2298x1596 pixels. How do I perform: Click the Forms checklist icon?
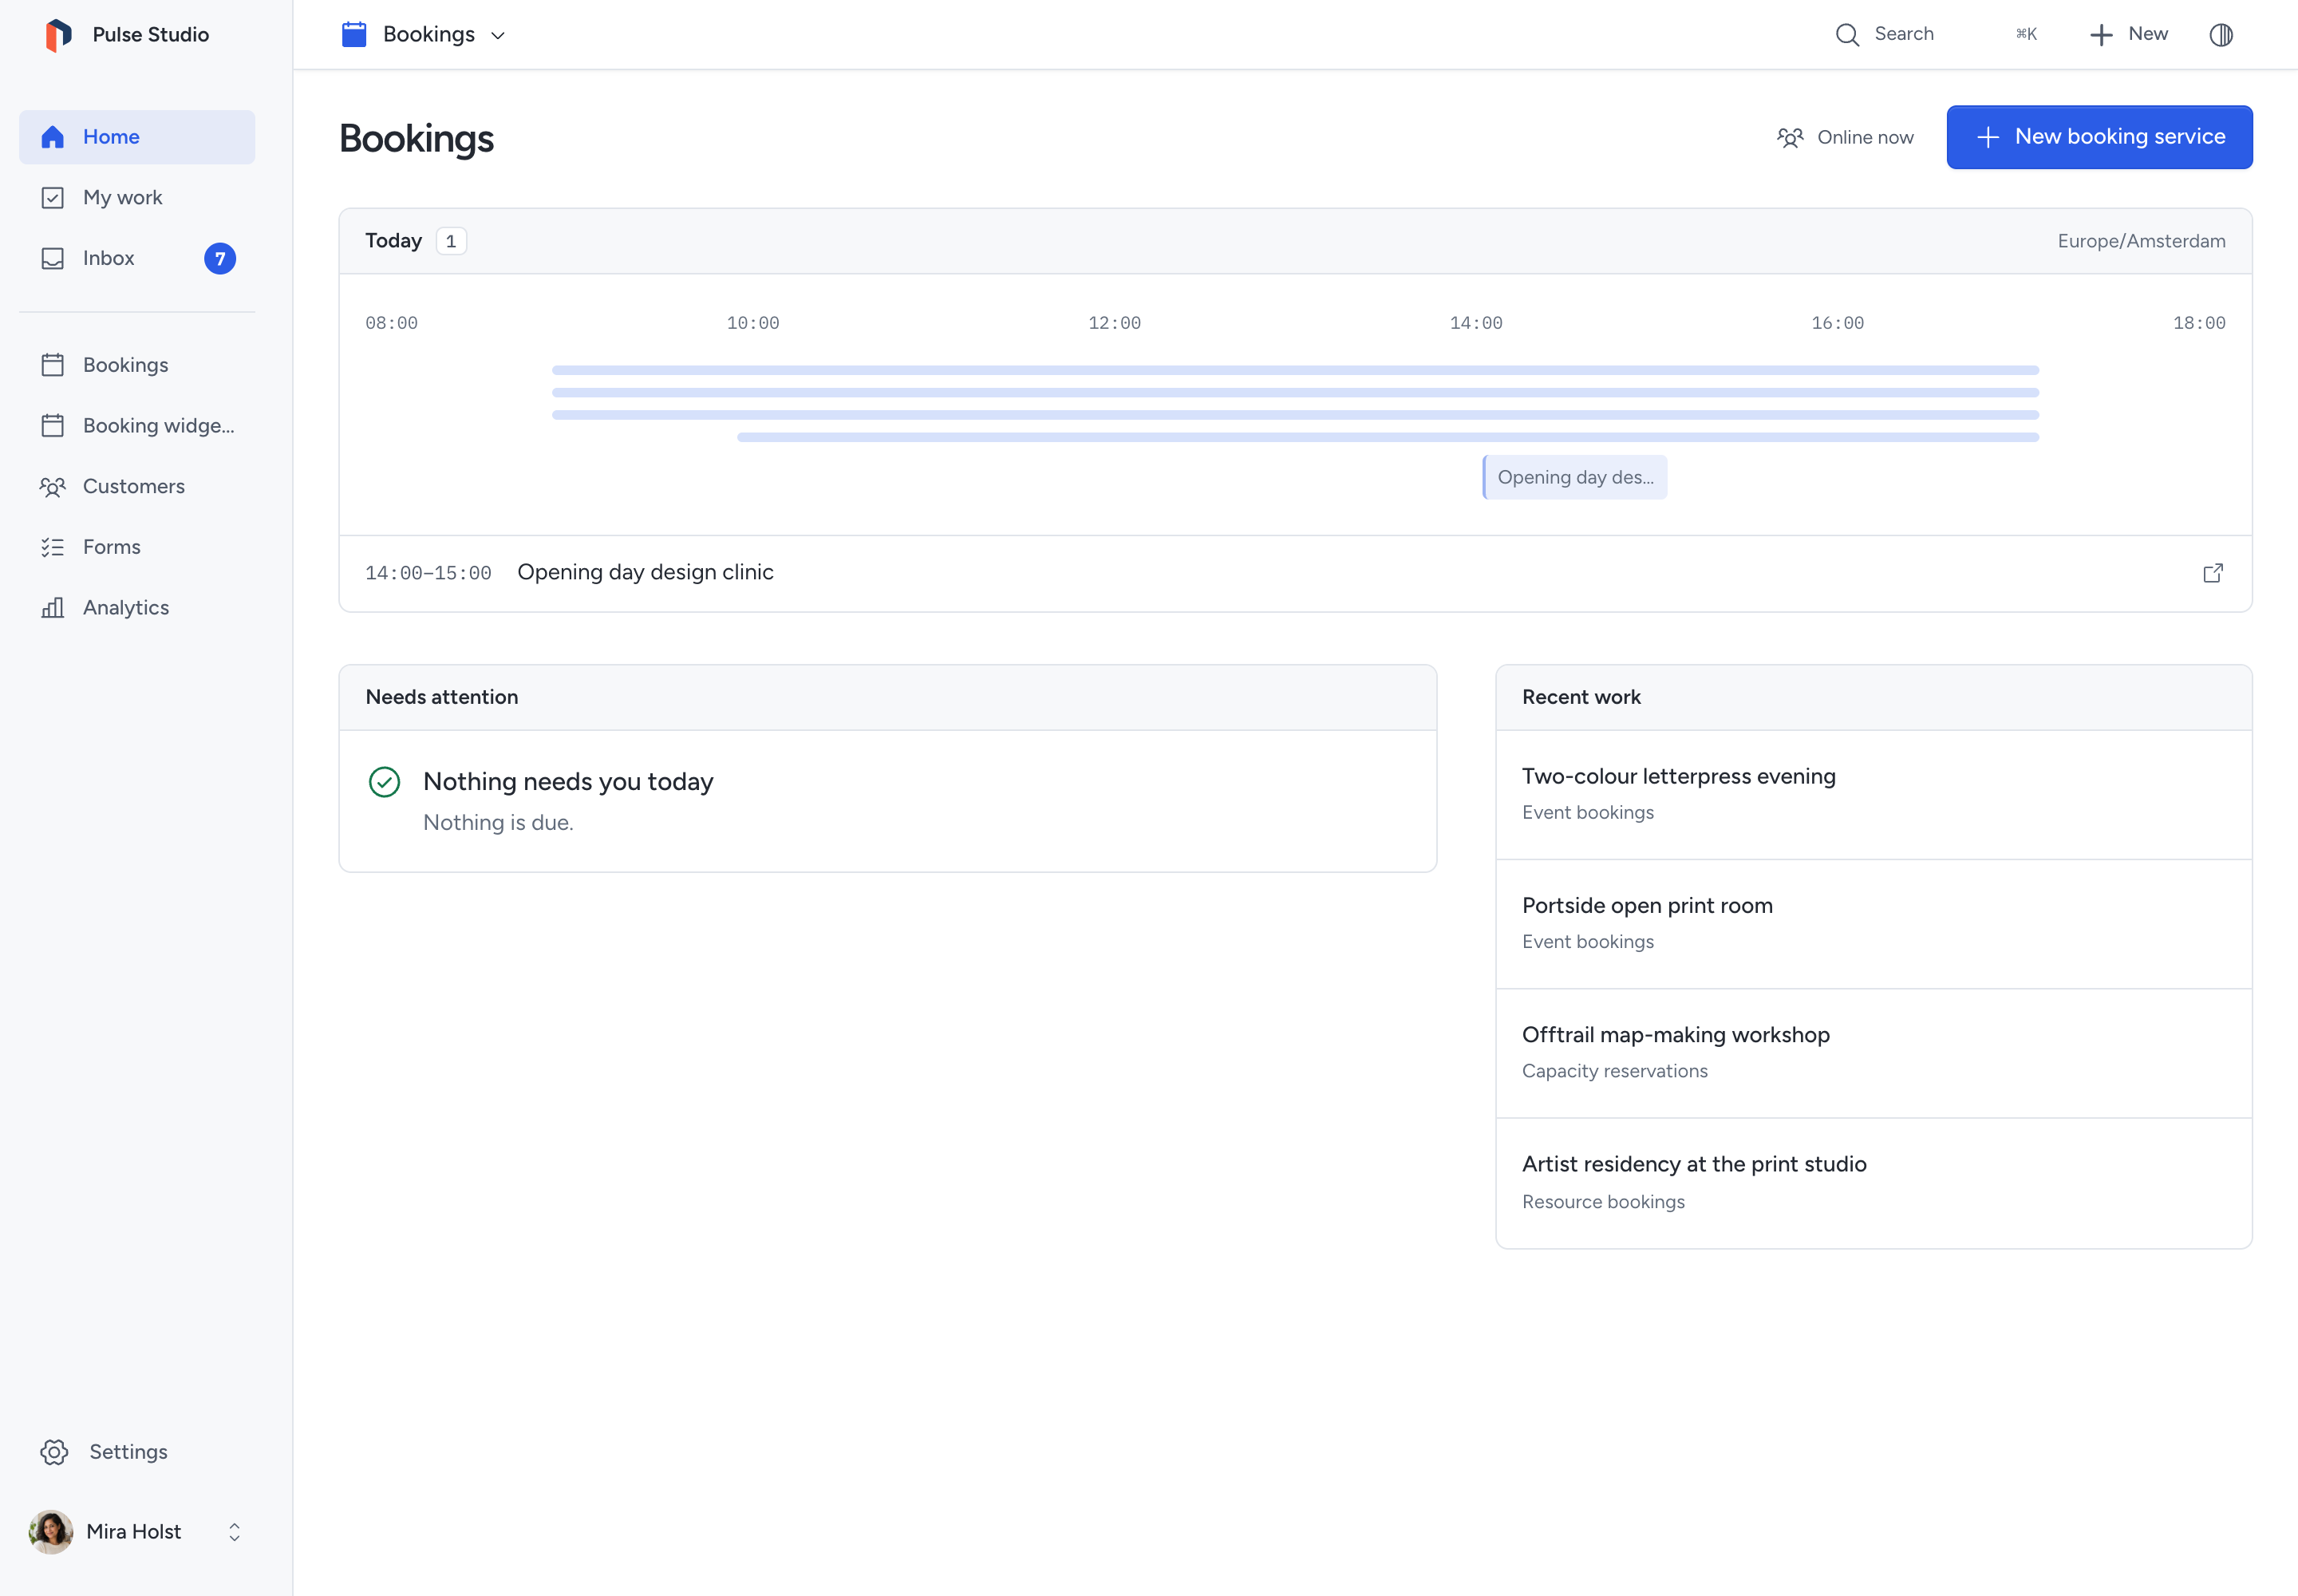[x=53, y=547]
